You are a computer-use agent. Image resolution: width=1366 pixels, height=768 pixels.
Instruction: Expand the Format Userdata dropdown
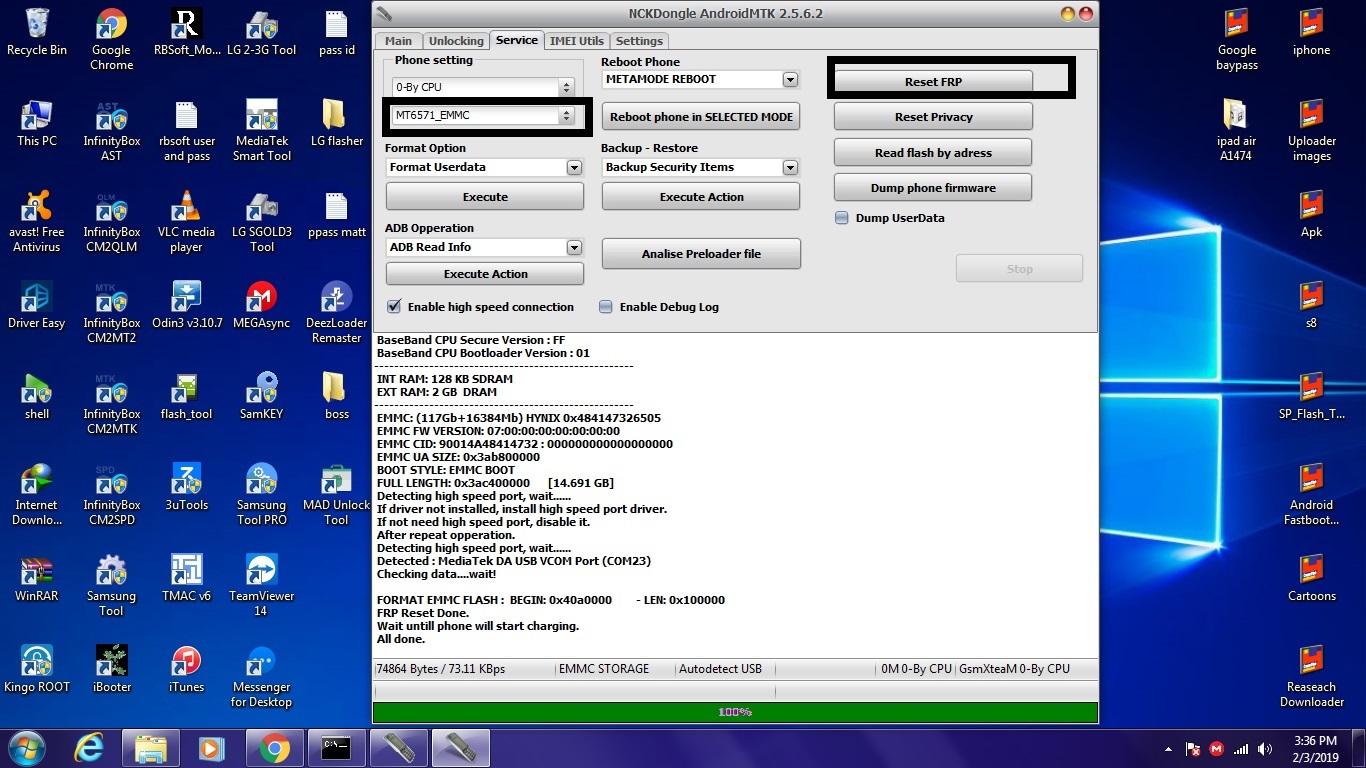[574, 167]
